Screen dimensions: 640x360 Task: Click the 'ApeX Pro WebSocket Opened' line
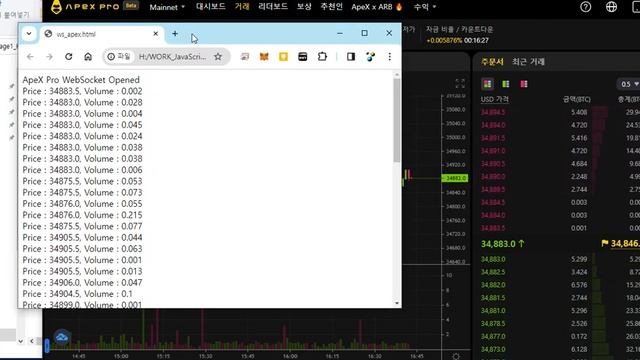(81, 80)
